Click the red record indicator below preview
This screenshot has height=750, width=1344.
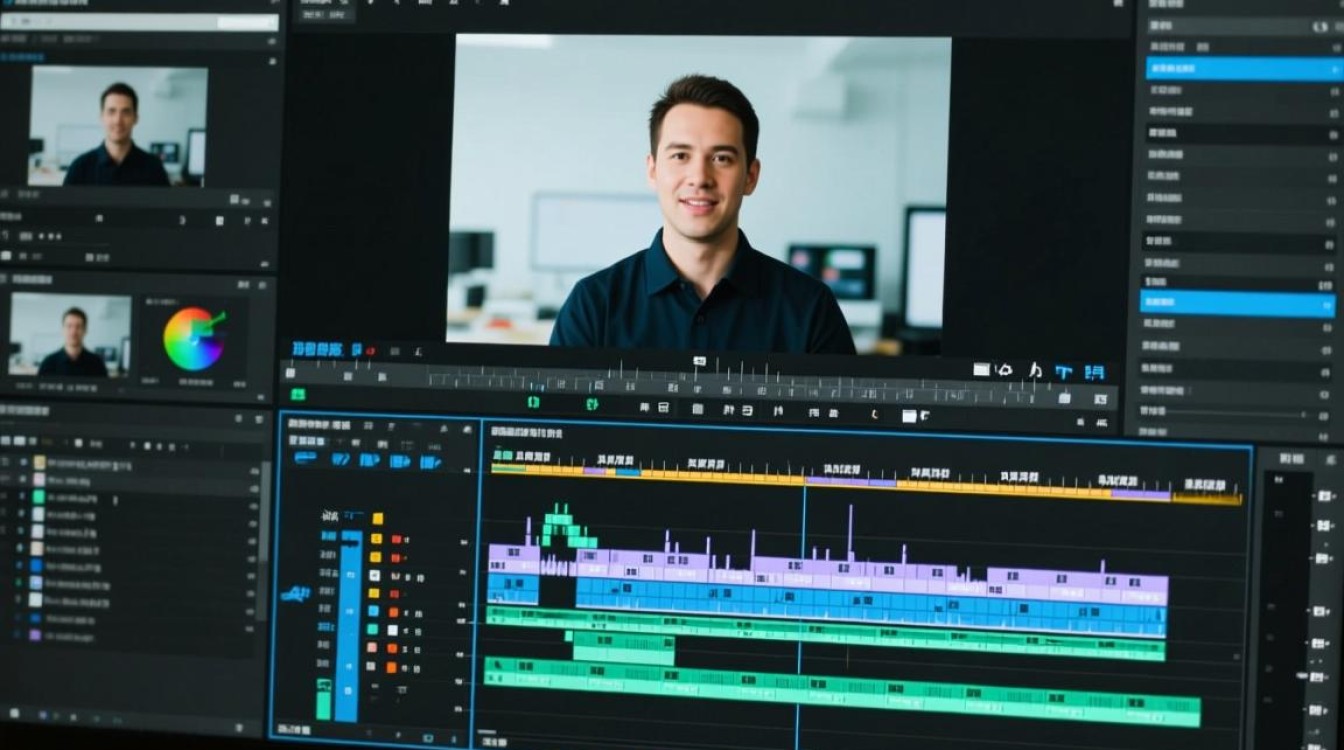[x=371, y=351]
